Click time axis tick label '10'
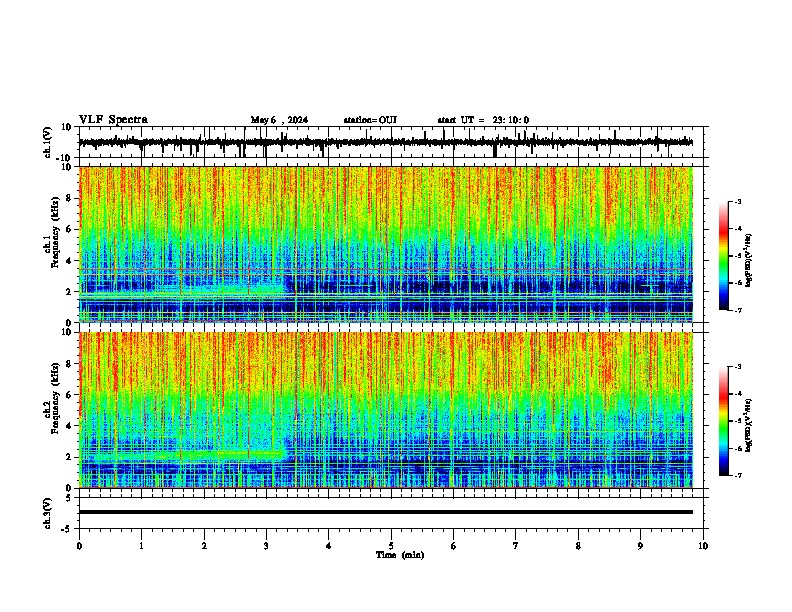Image resolution: width=792 pixels, height=612 pixels. (703, 546)
